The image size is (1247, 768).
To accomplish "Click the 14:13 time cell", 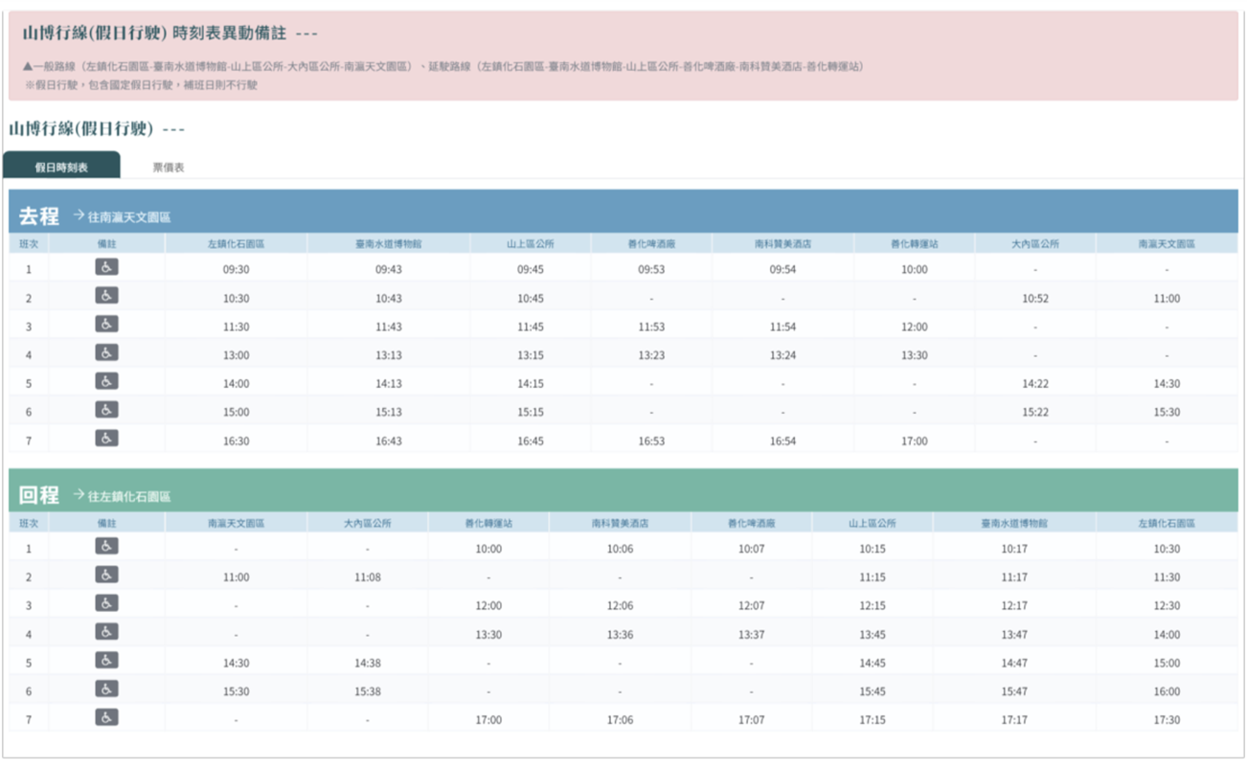I will point(388,384).
